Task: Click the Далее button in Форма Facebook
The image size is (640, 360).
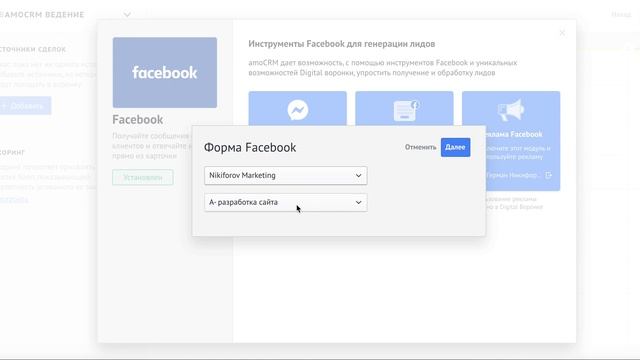Action: pyautogui.click(x=455, y=147)
